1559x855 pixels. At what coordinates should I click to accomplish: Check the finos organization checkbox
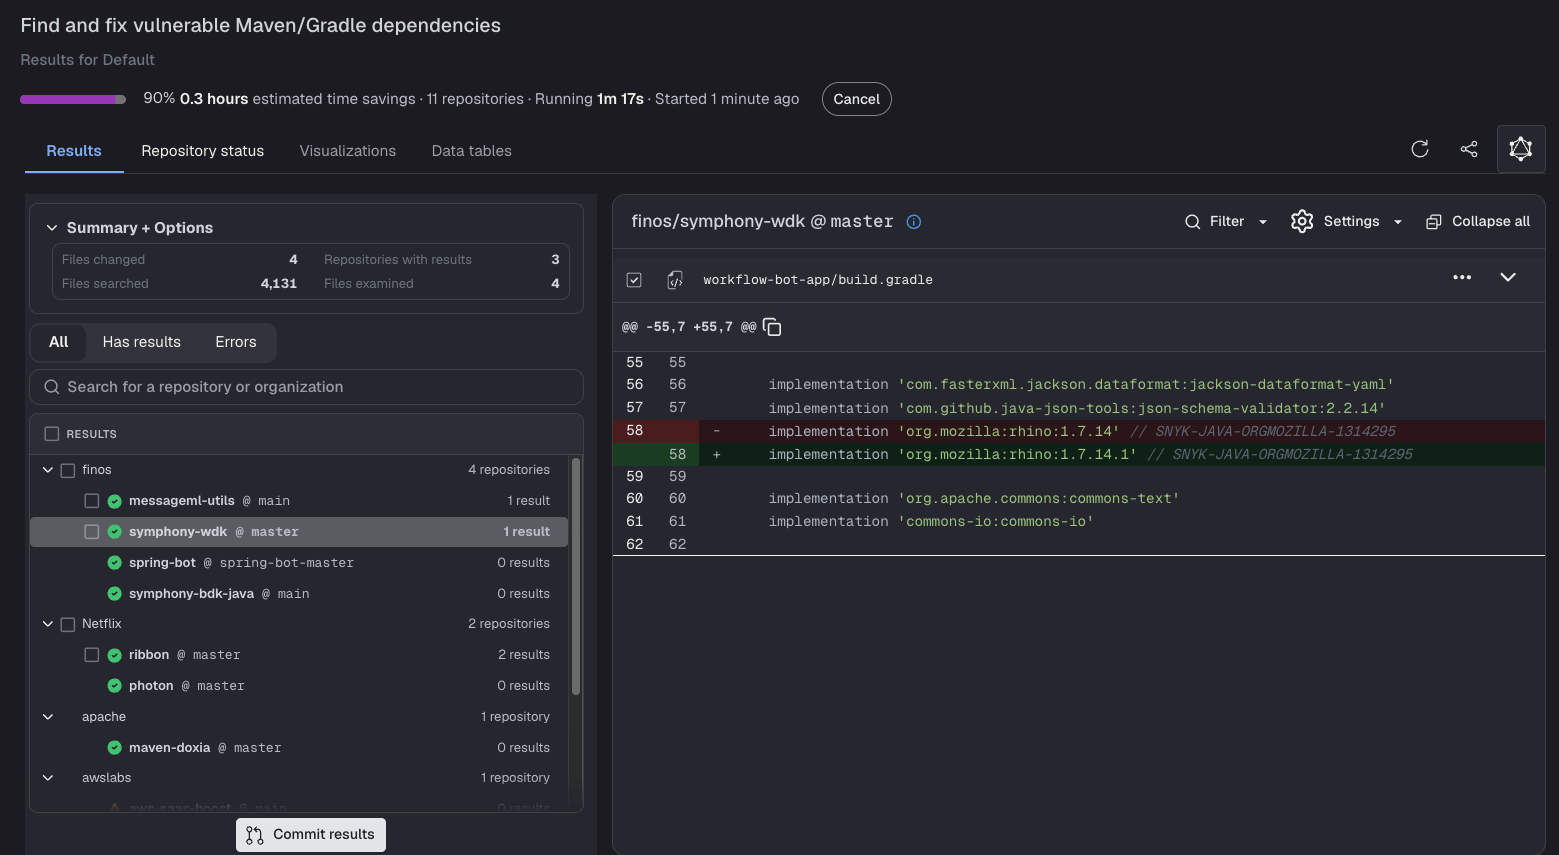click(x=68, y=470)
